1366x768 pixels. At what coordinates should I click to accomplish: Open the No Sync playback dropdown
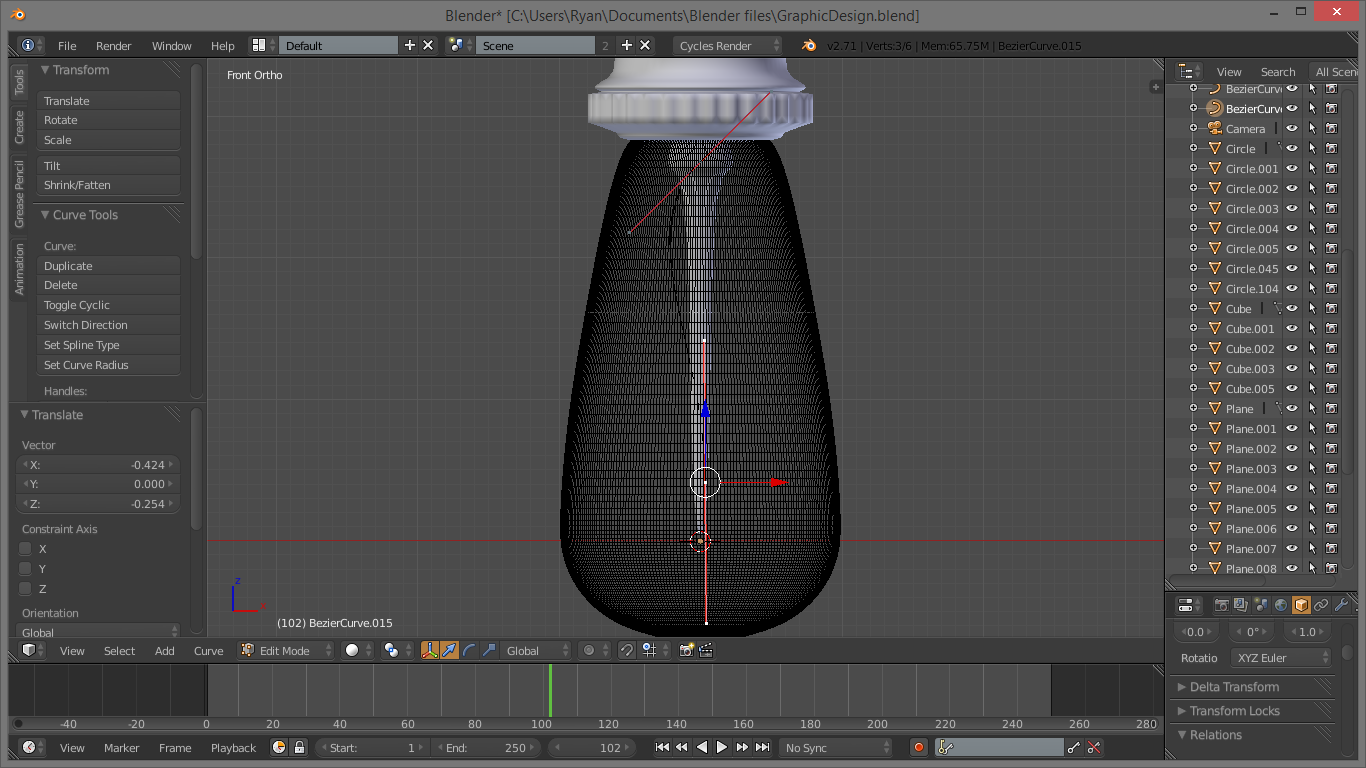[836, 747]
